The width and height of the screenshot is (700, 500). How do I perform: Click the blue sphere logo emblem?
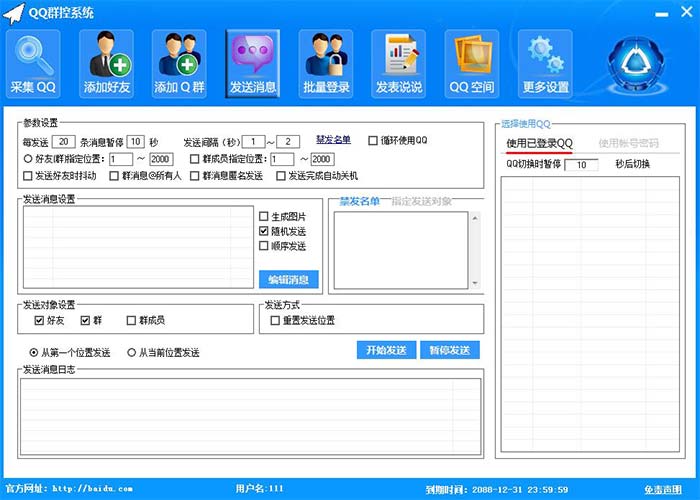[x=636, y=64]
